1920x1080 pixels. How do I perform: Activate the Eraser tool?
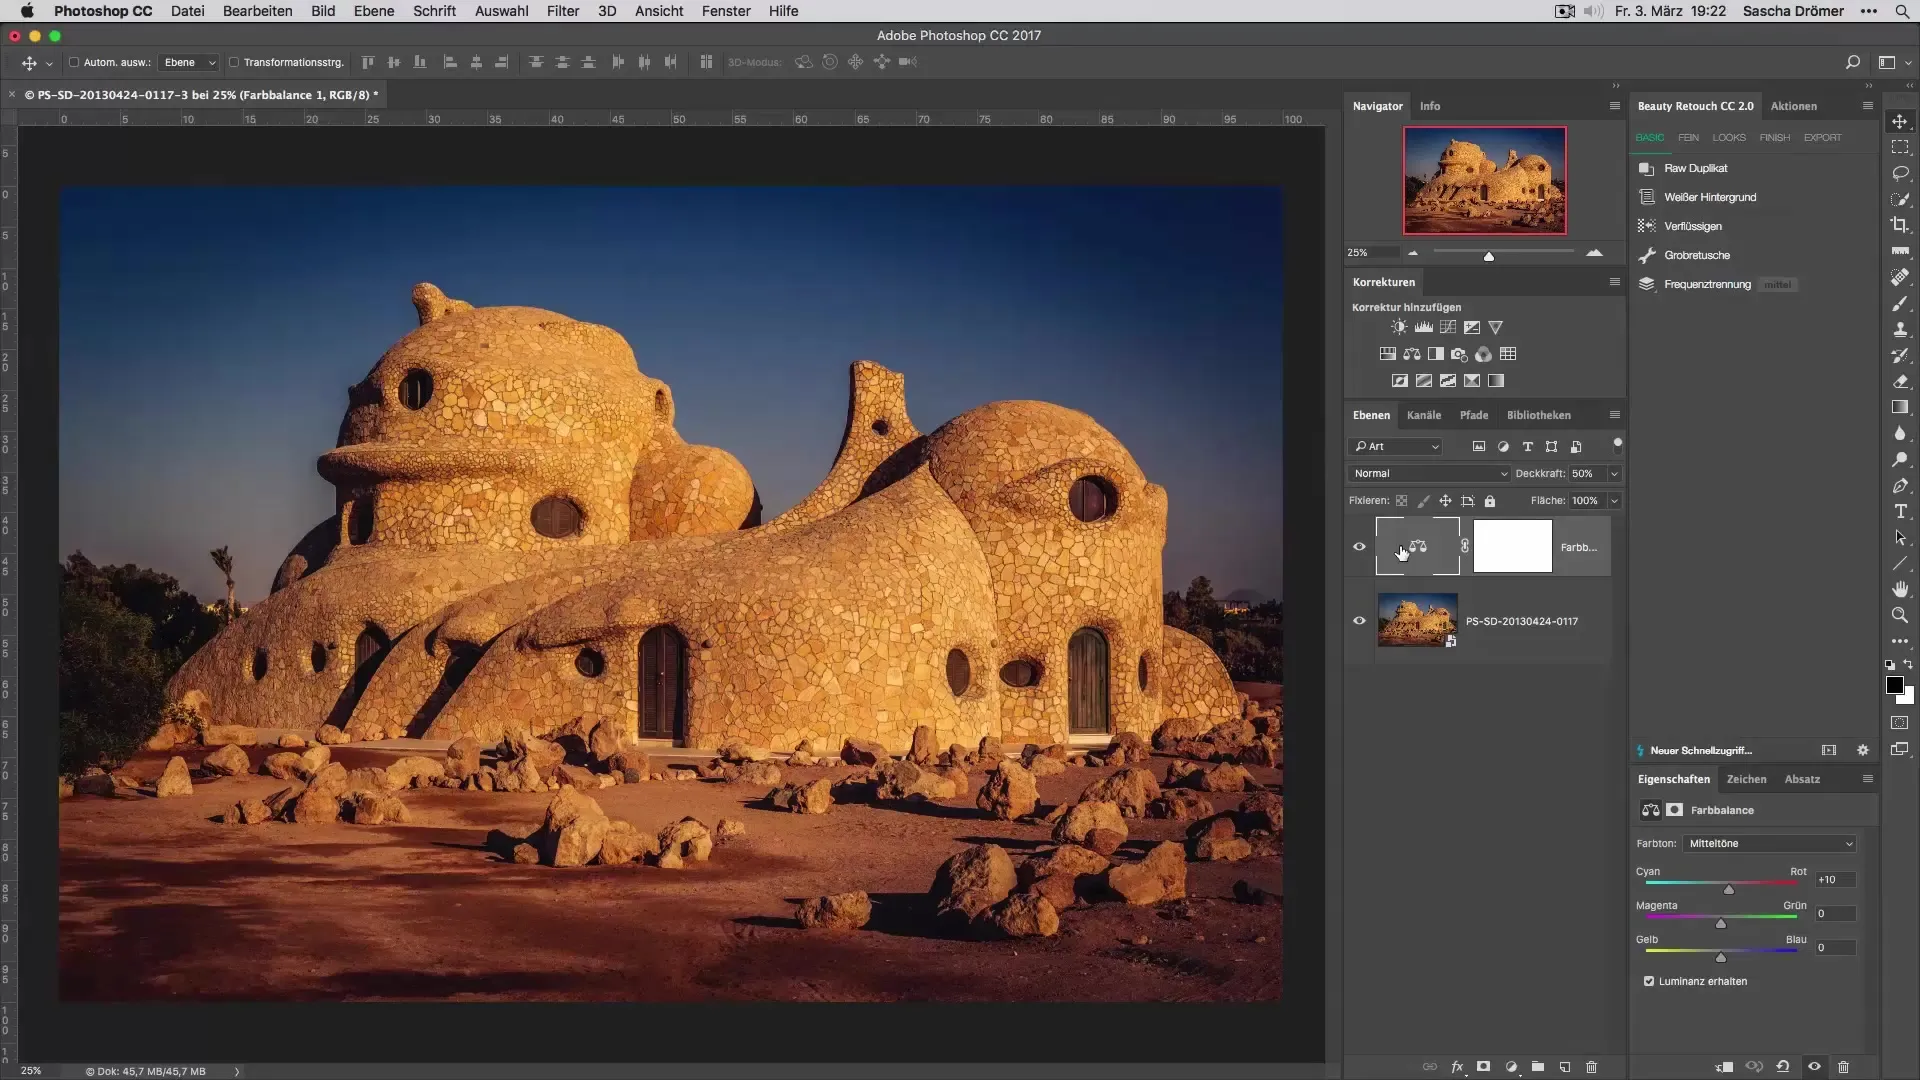pos(1900,381)
